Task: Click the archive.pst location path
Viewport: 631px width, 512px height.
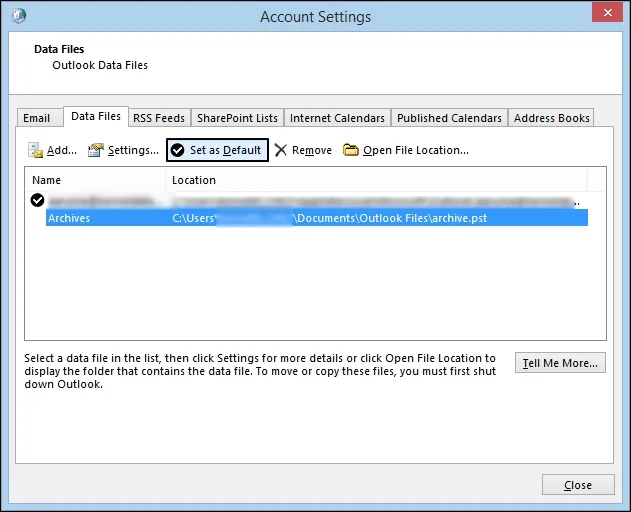Action: 330,218
